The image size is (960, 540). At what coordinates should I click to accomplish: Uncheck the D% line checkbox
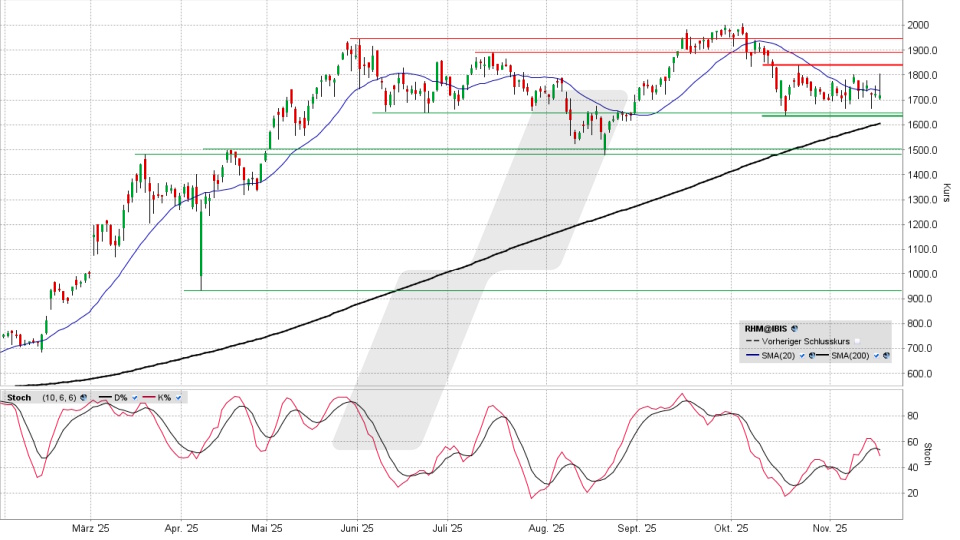[x=135, y=397]
